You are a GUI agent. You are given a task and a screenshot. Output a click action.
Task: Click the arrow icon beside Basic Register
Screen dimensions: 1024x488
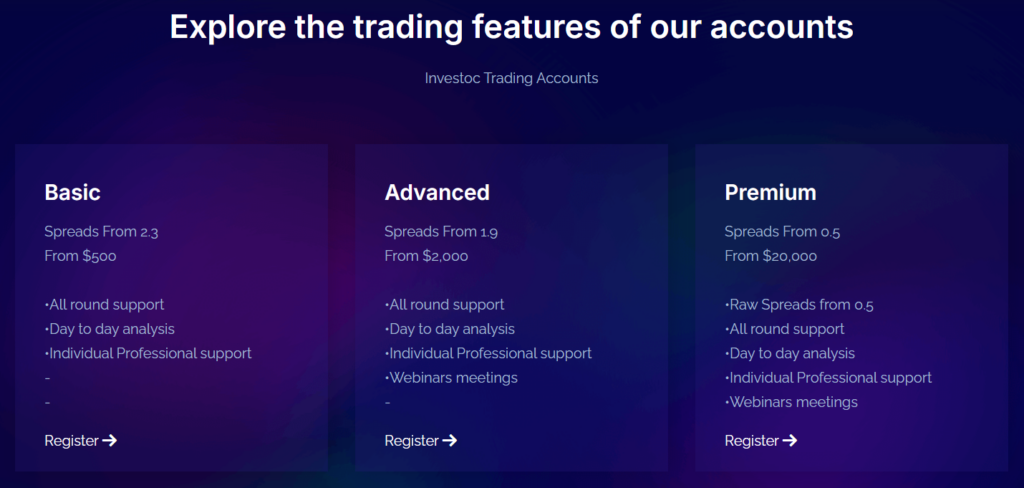[x=110, y=441]
